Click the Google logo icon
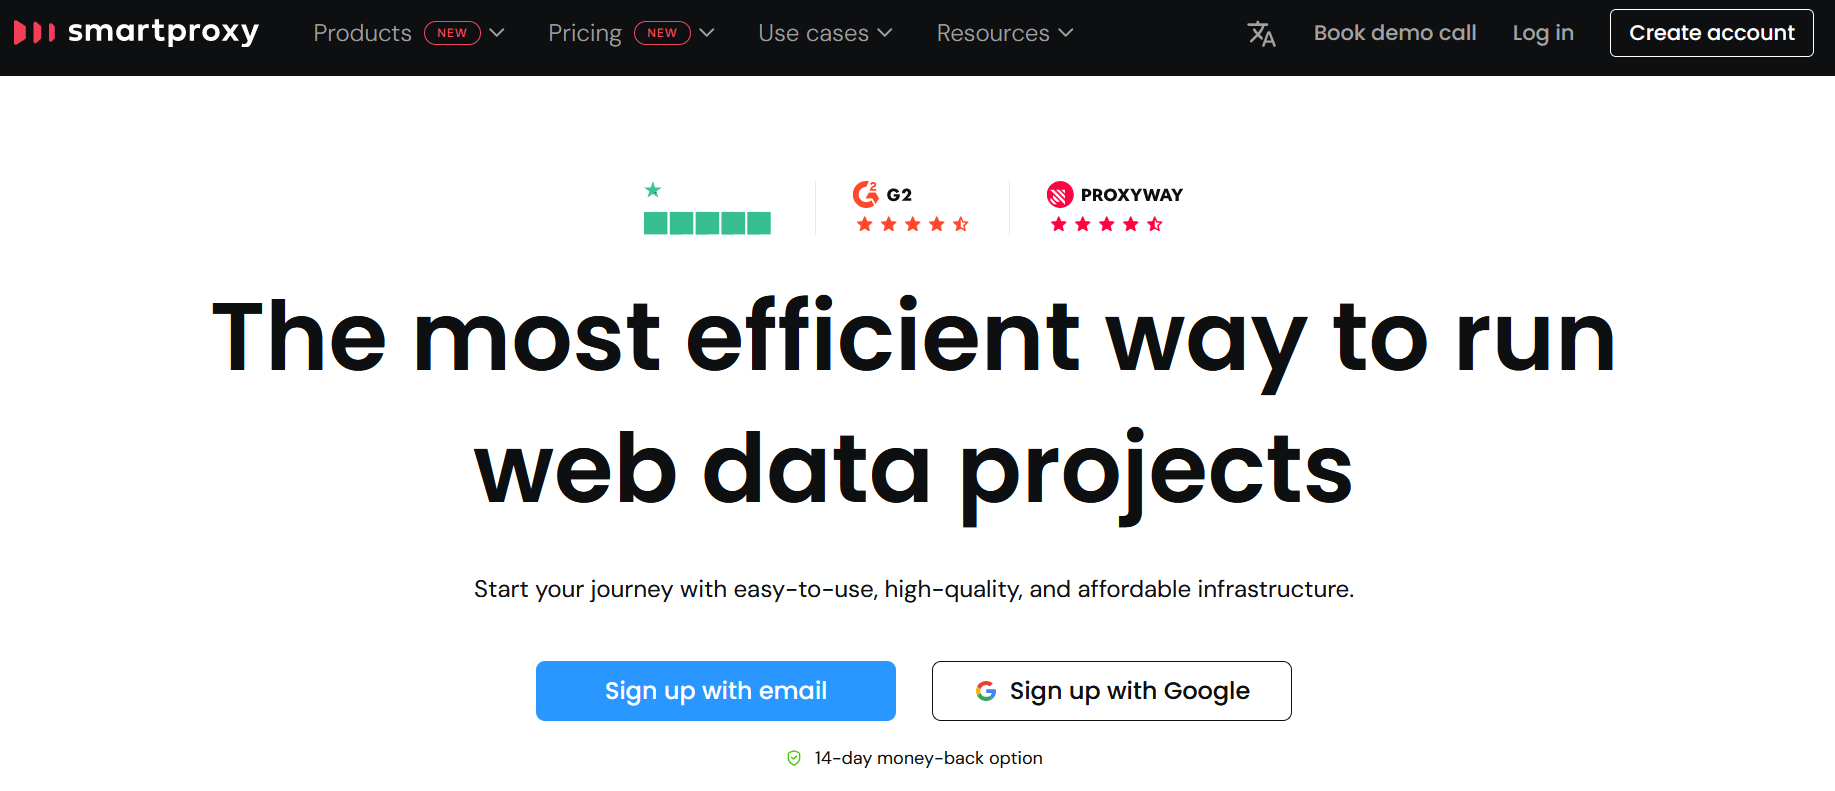Viewport: 1835px width, 791px height. pyautogui.click(x=986, y=691)
